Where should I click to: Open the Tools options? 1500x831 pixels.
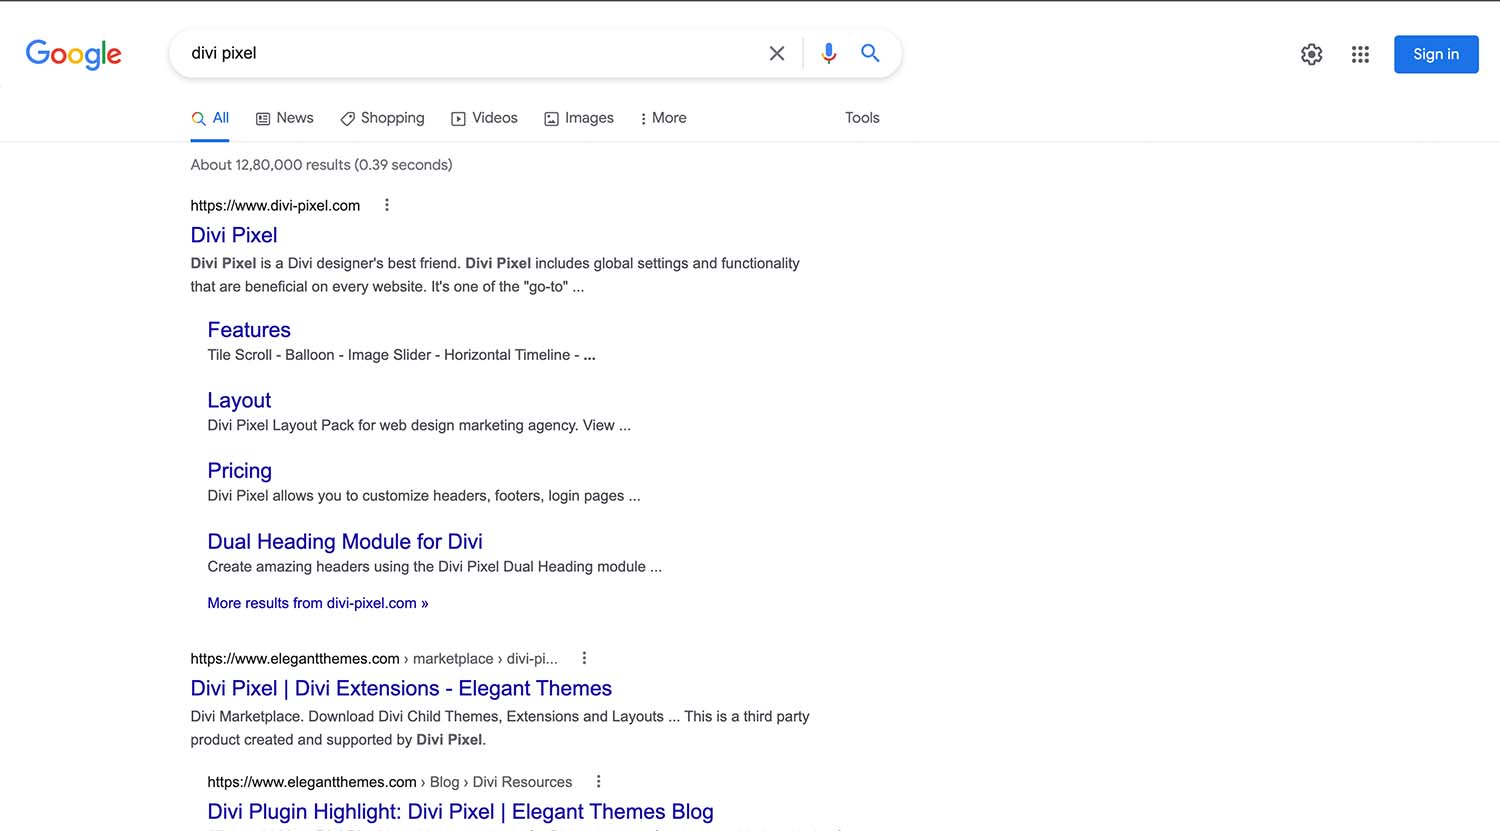[x=862, y=118]
